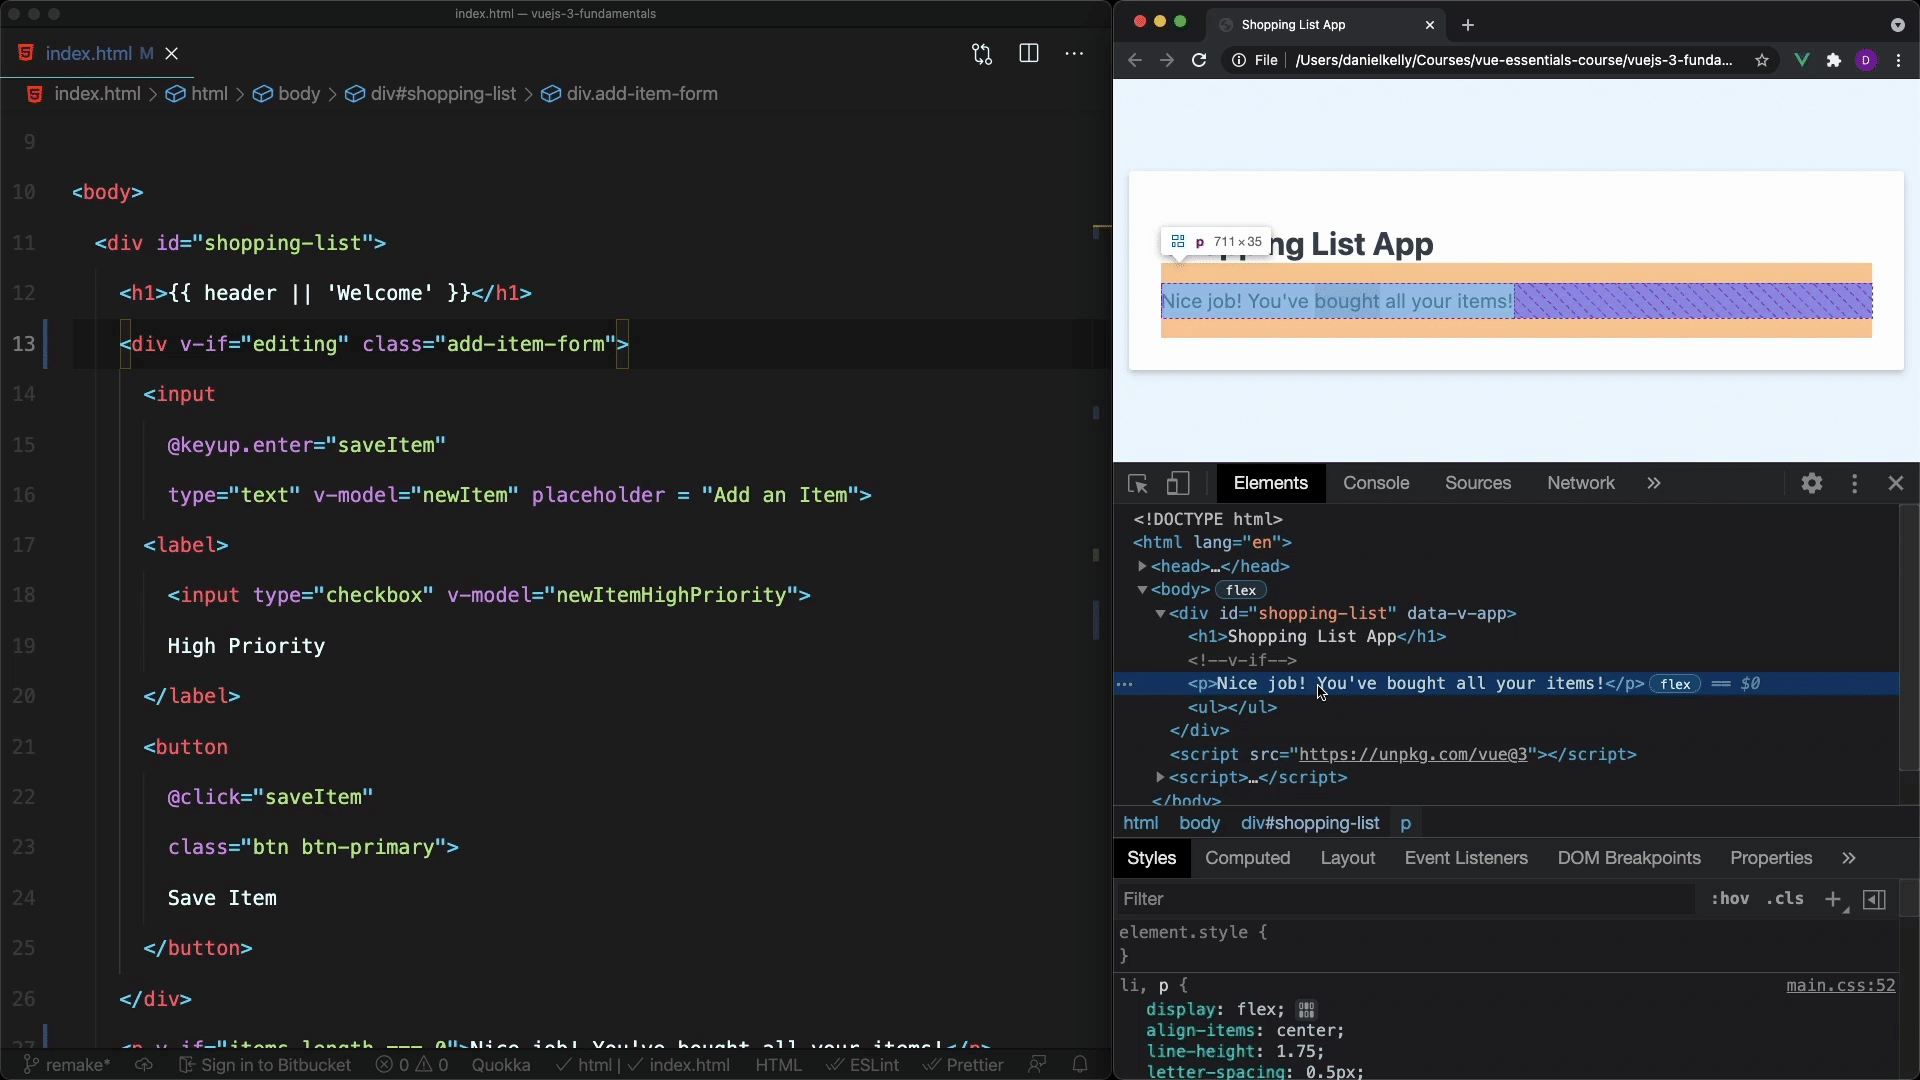
Task: Split the editor to the right
Action: pos(1028,54)
